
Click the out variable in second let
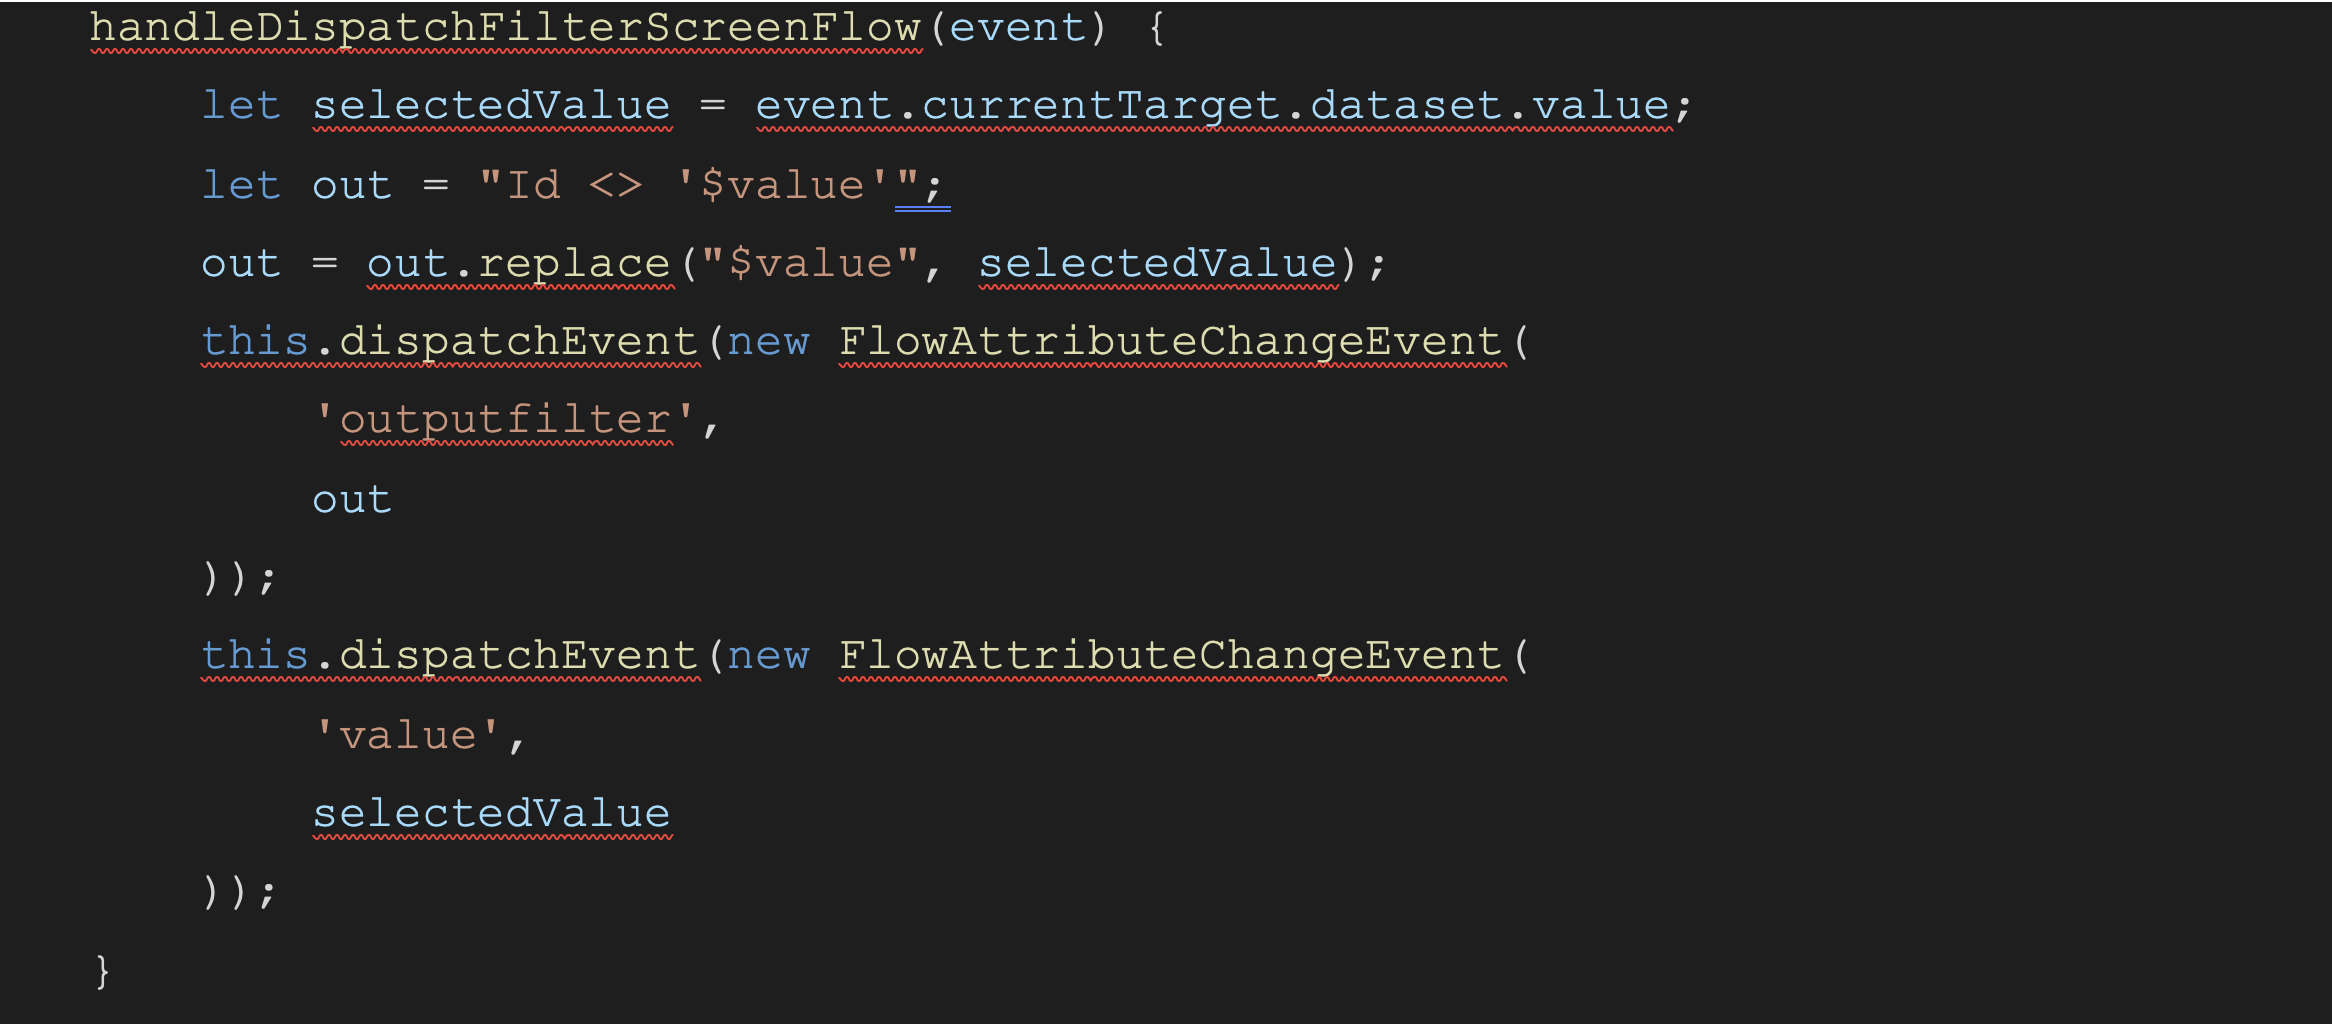pos(352,186)
